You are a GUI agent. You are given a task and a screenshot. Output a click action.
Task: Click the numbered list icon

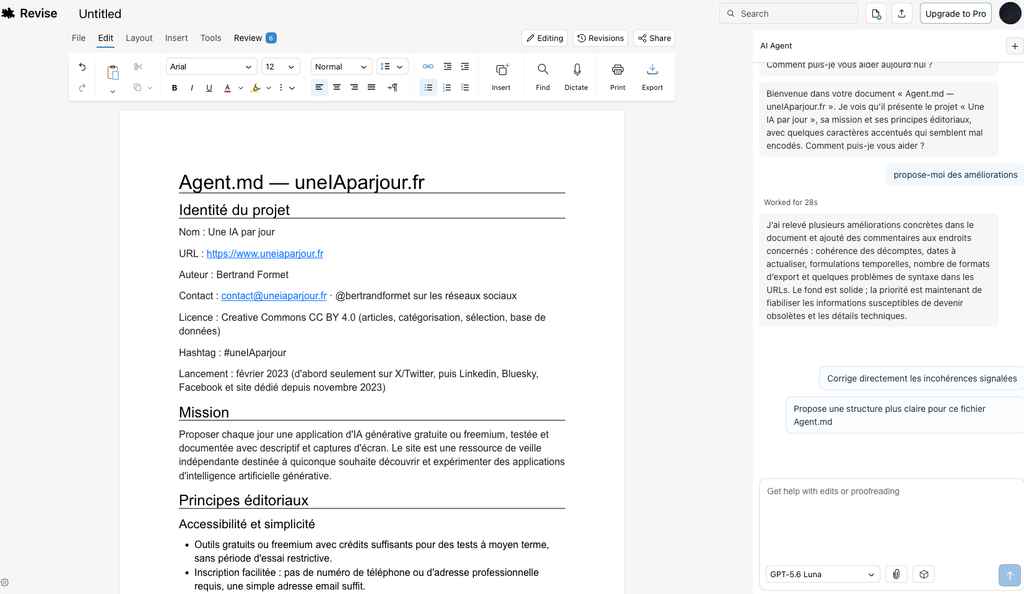(447, 87)
